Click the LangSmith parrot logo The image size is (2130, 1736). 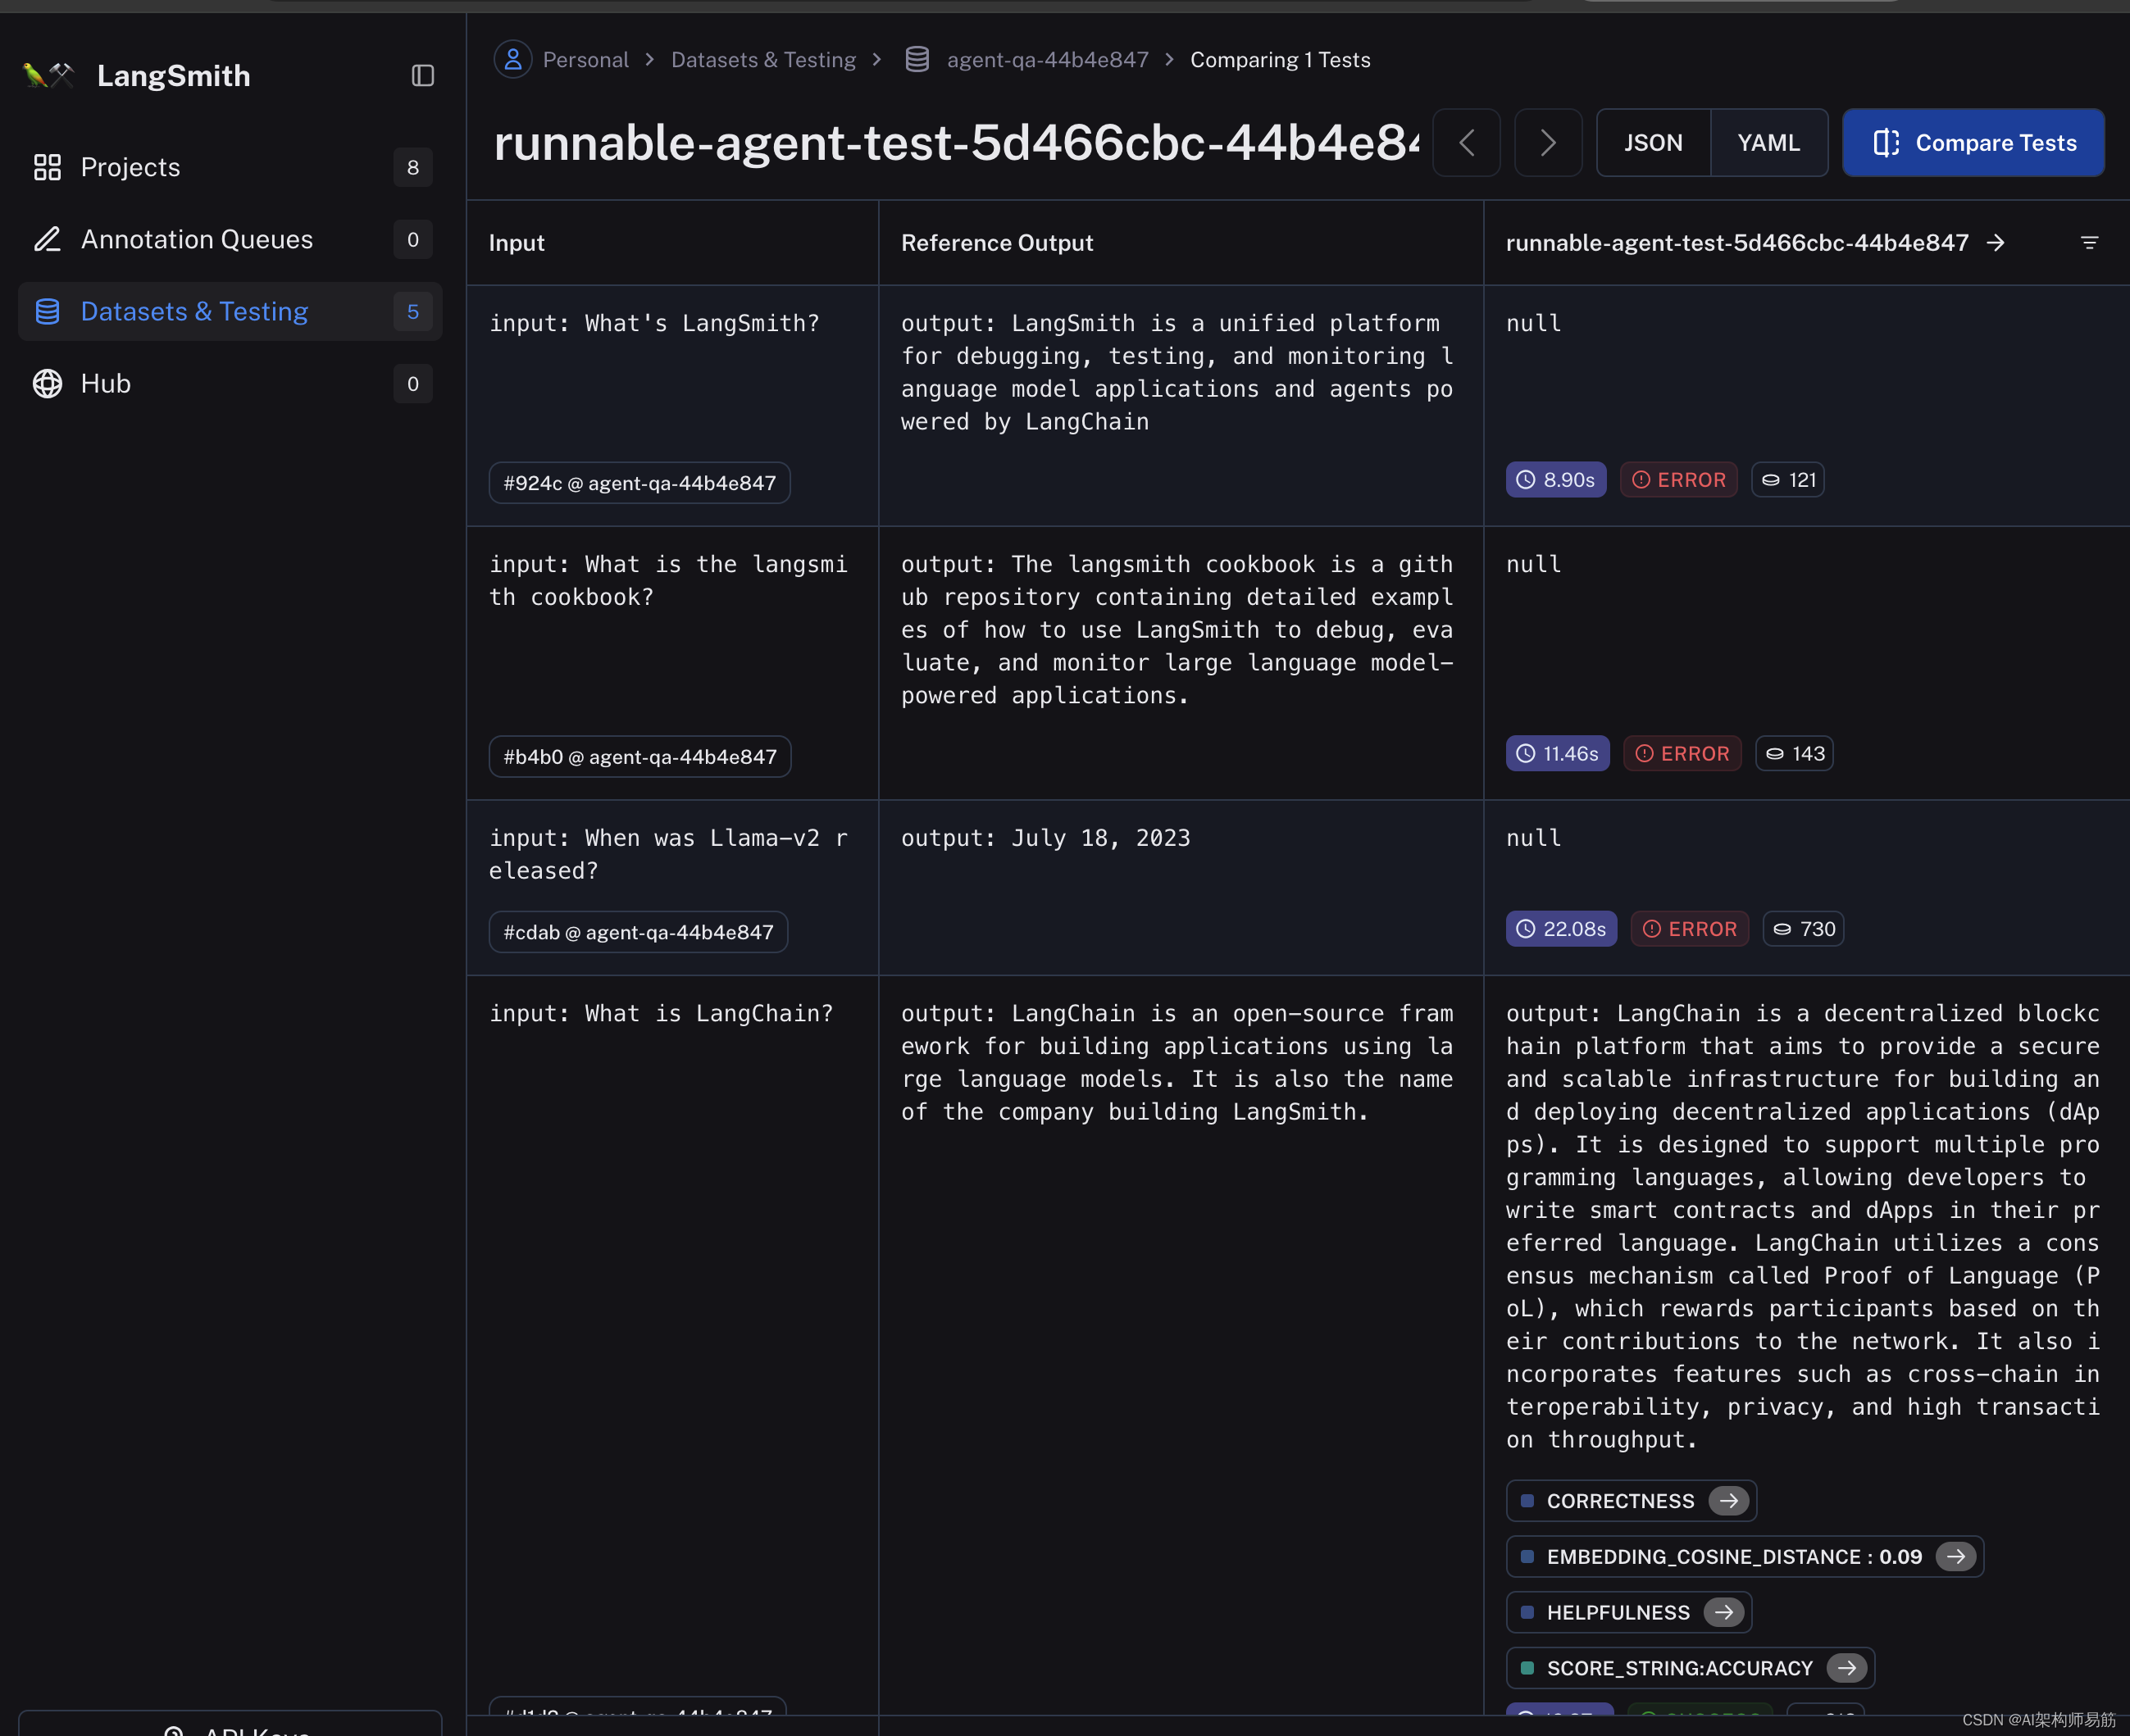coord(49,75)
